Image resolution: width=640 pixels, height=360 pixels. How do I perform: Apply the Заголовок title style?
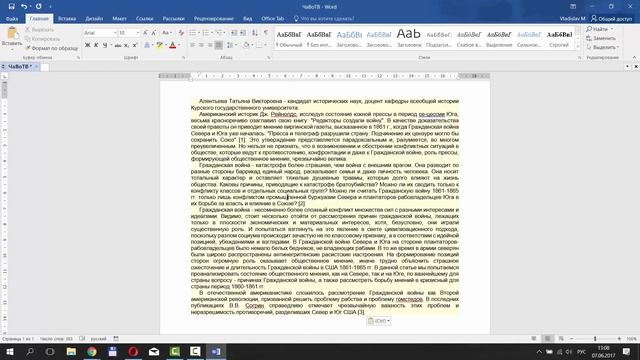(409, 39)
